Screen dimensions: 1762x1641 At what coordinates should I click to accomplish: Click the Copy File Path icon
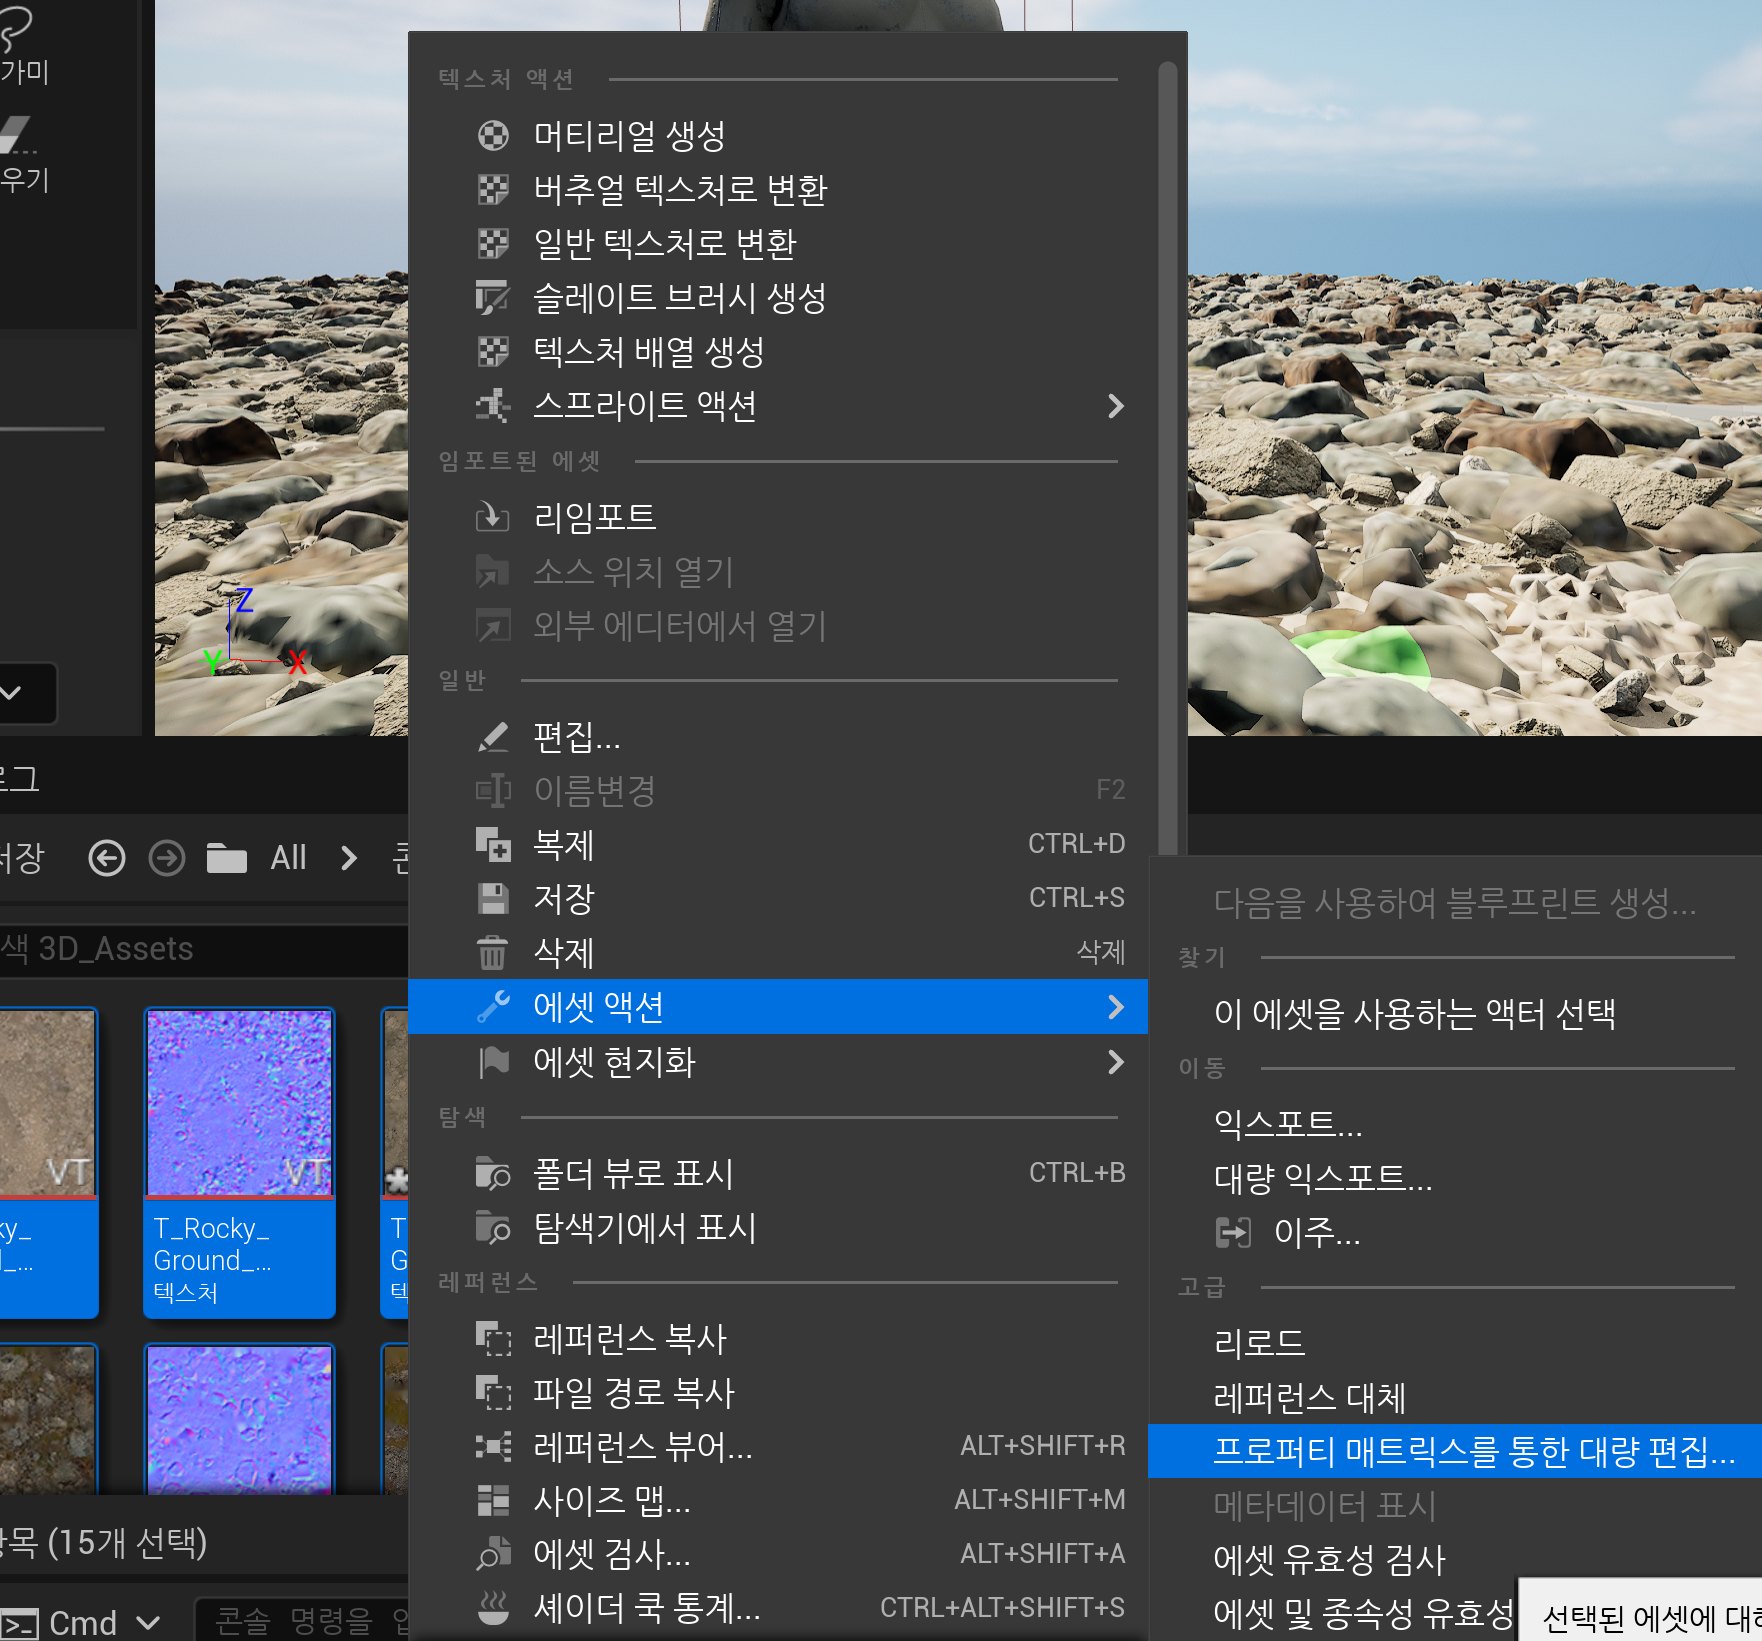[493, 1393]
